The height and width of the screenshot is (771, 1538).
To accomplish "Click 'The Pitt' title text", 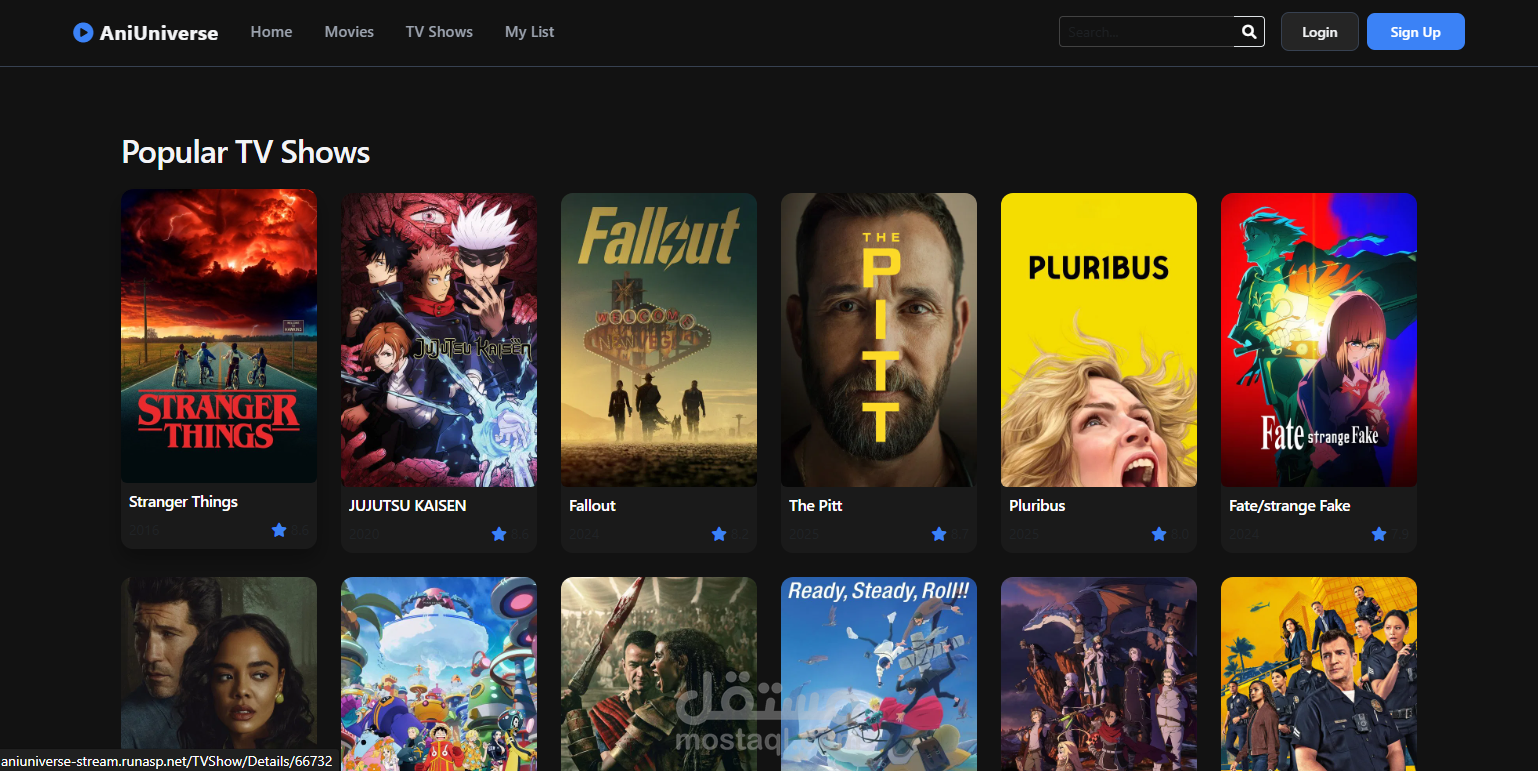I will tap(815, 506).
